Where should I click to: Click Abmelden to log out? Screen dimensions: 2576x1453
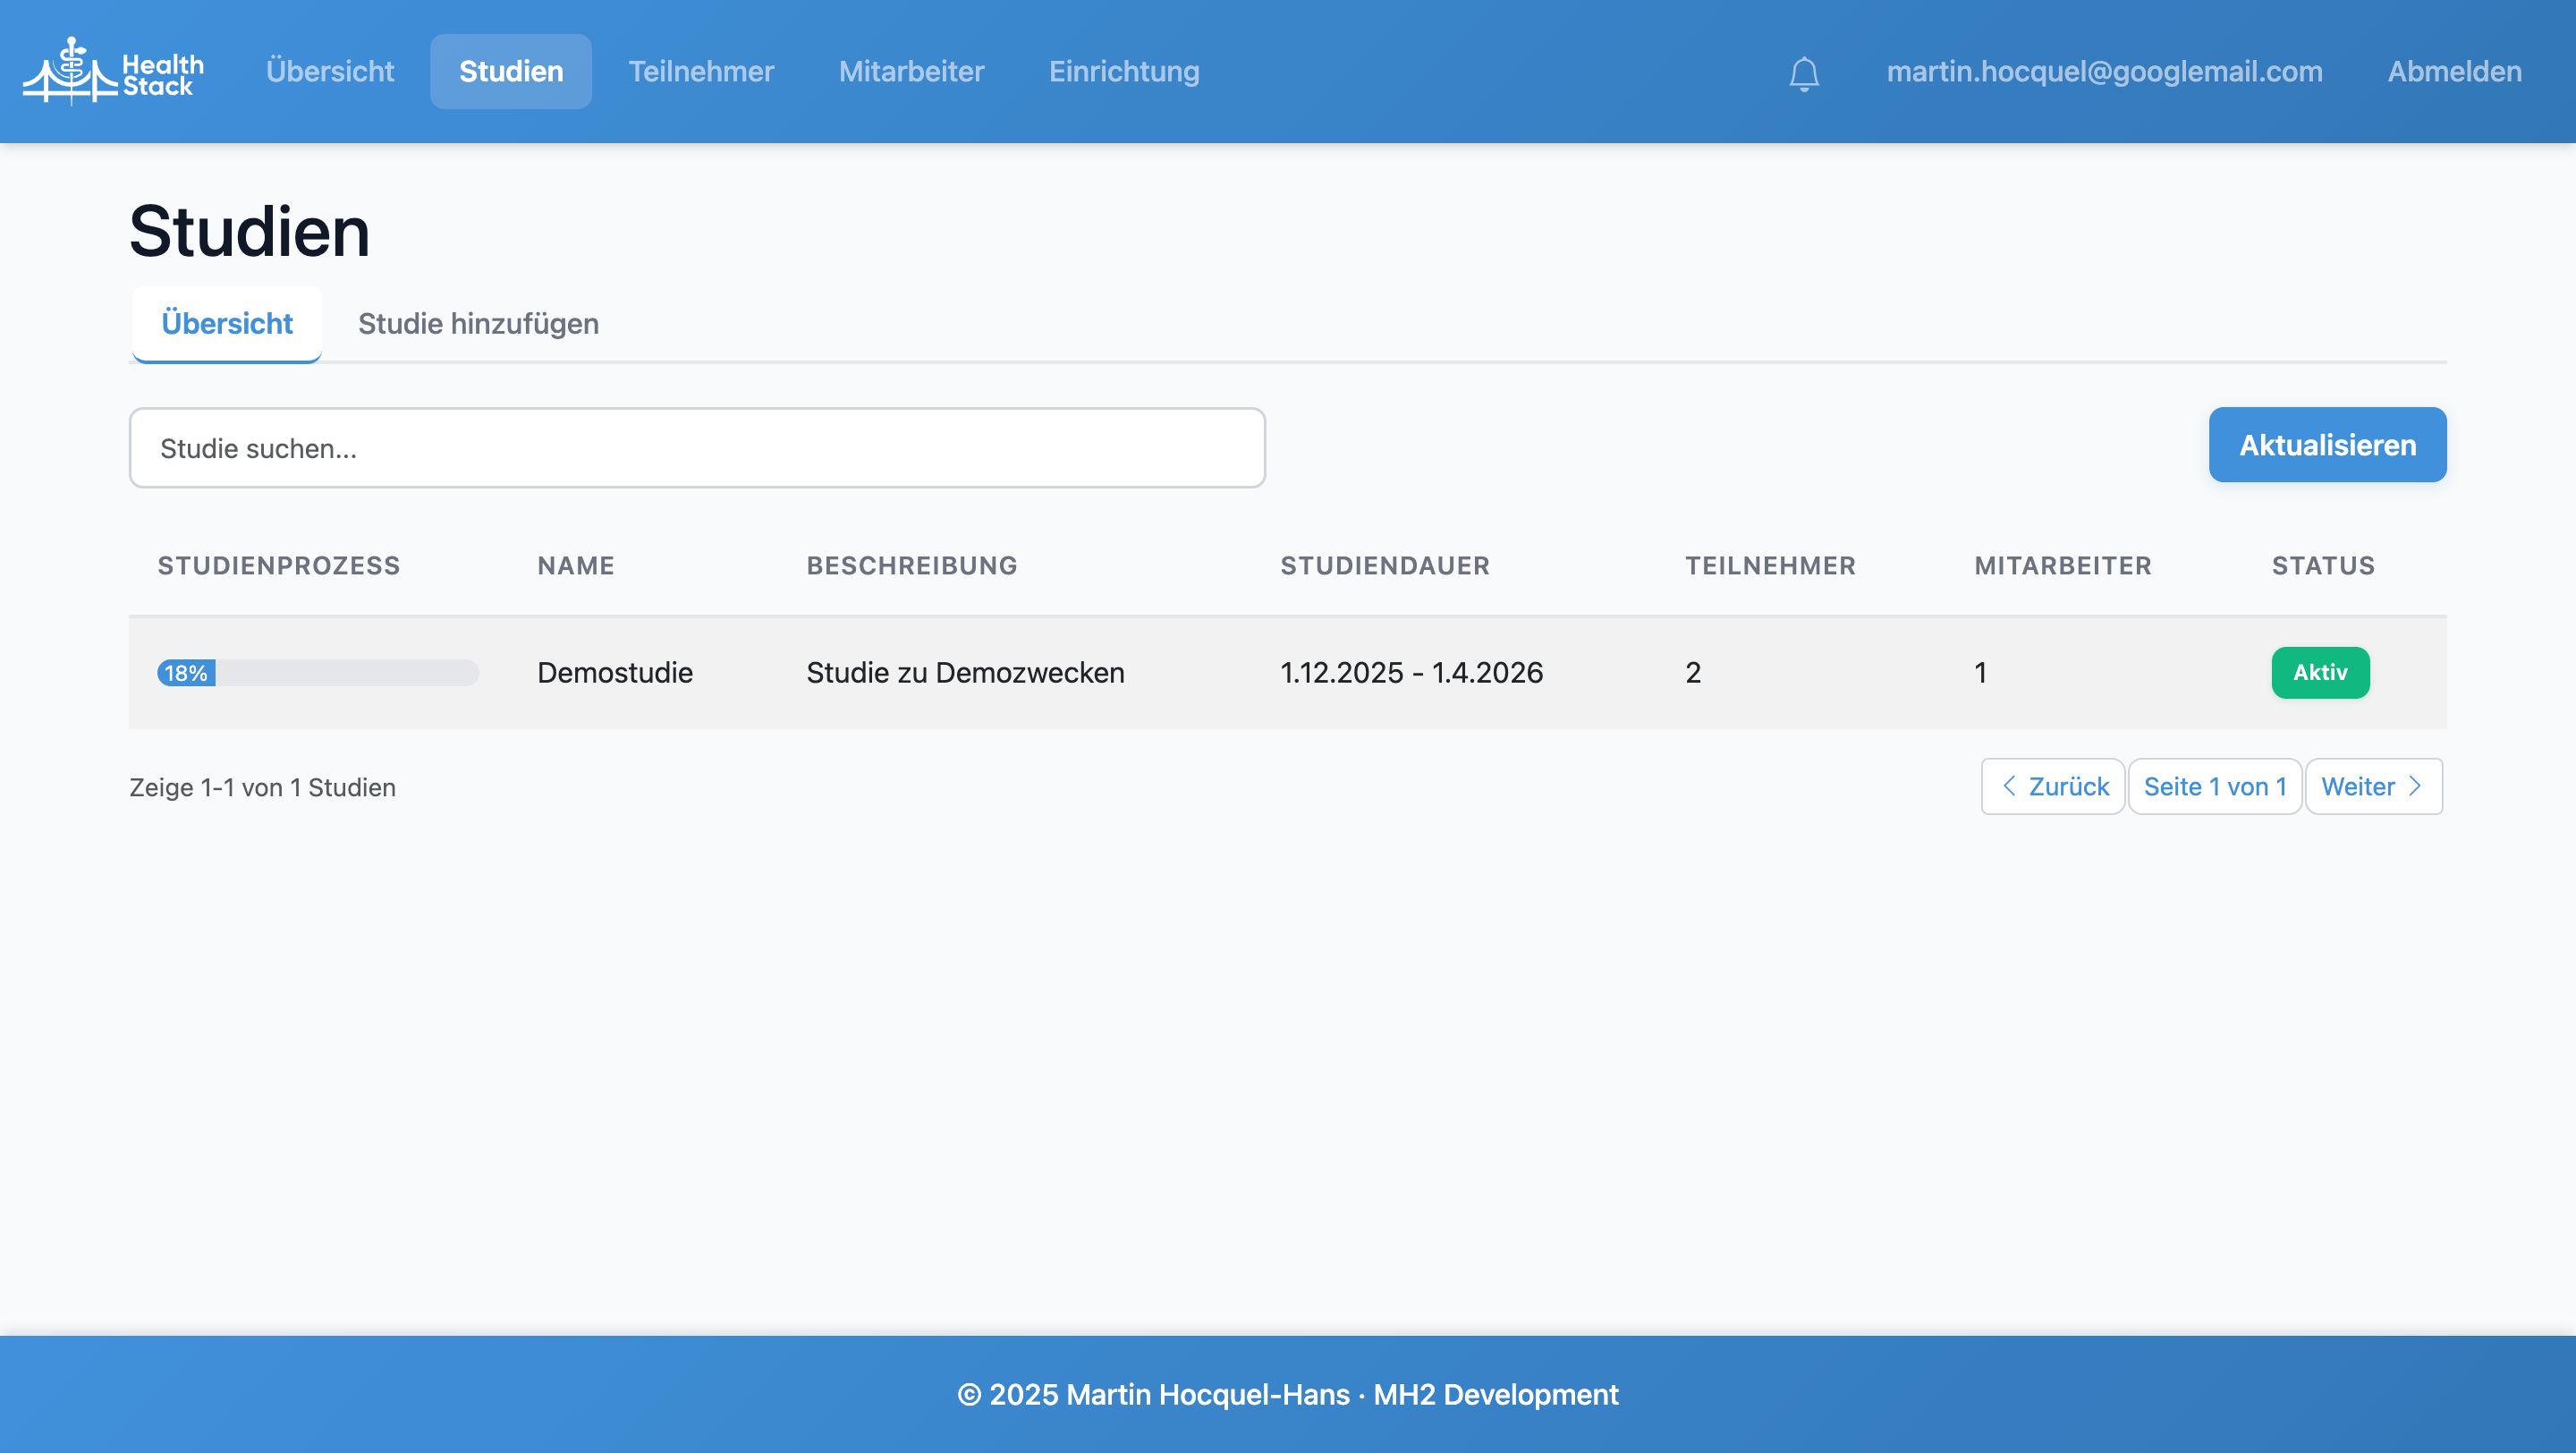point(2454,71)
